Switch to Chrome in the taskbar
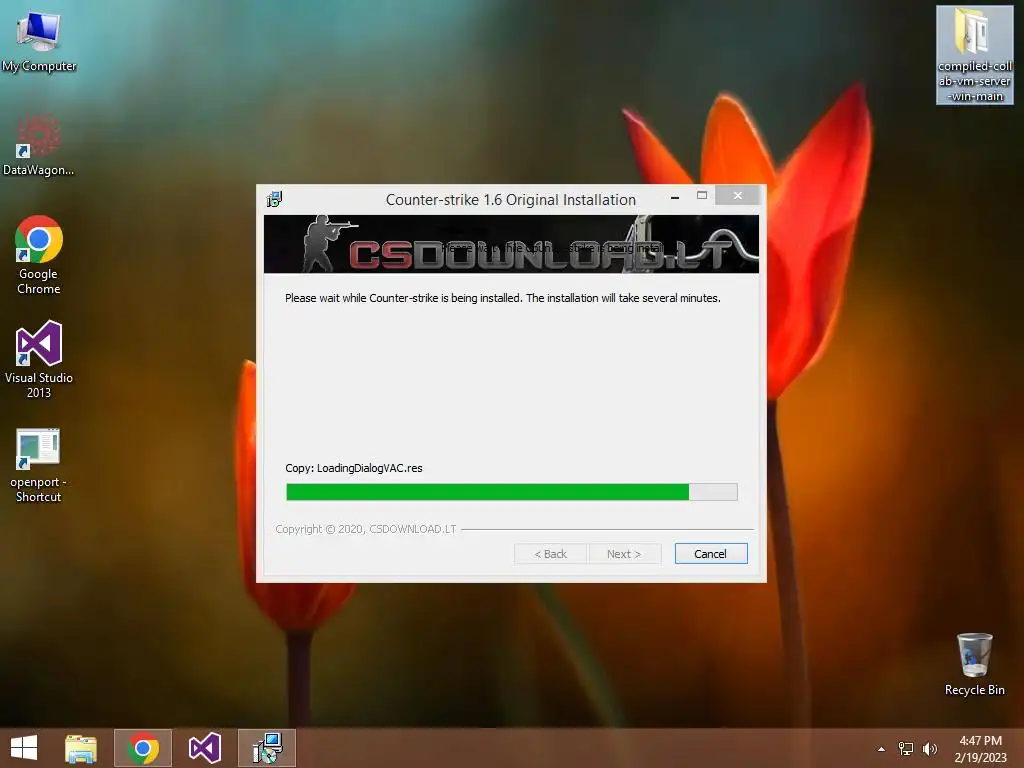 tap(143, 748)
